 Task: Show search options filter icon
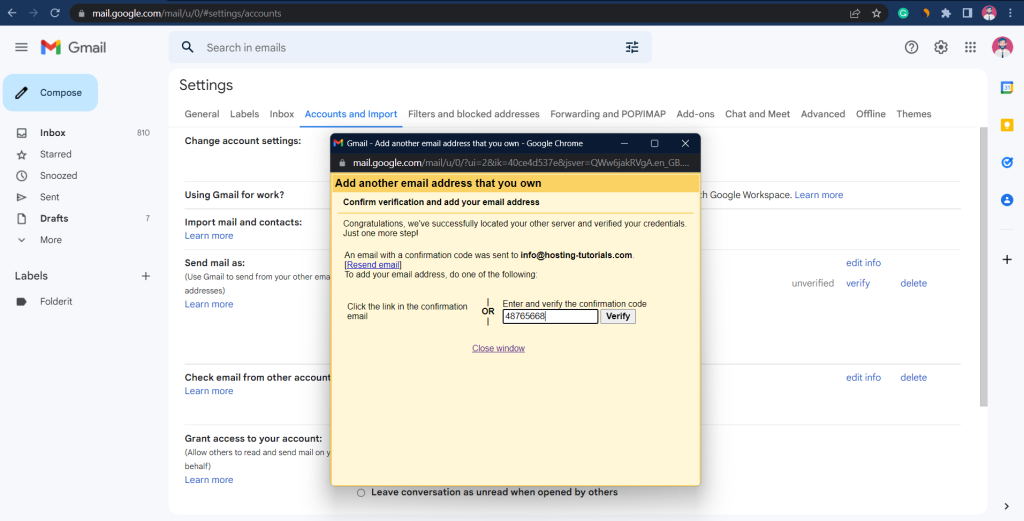632,47
